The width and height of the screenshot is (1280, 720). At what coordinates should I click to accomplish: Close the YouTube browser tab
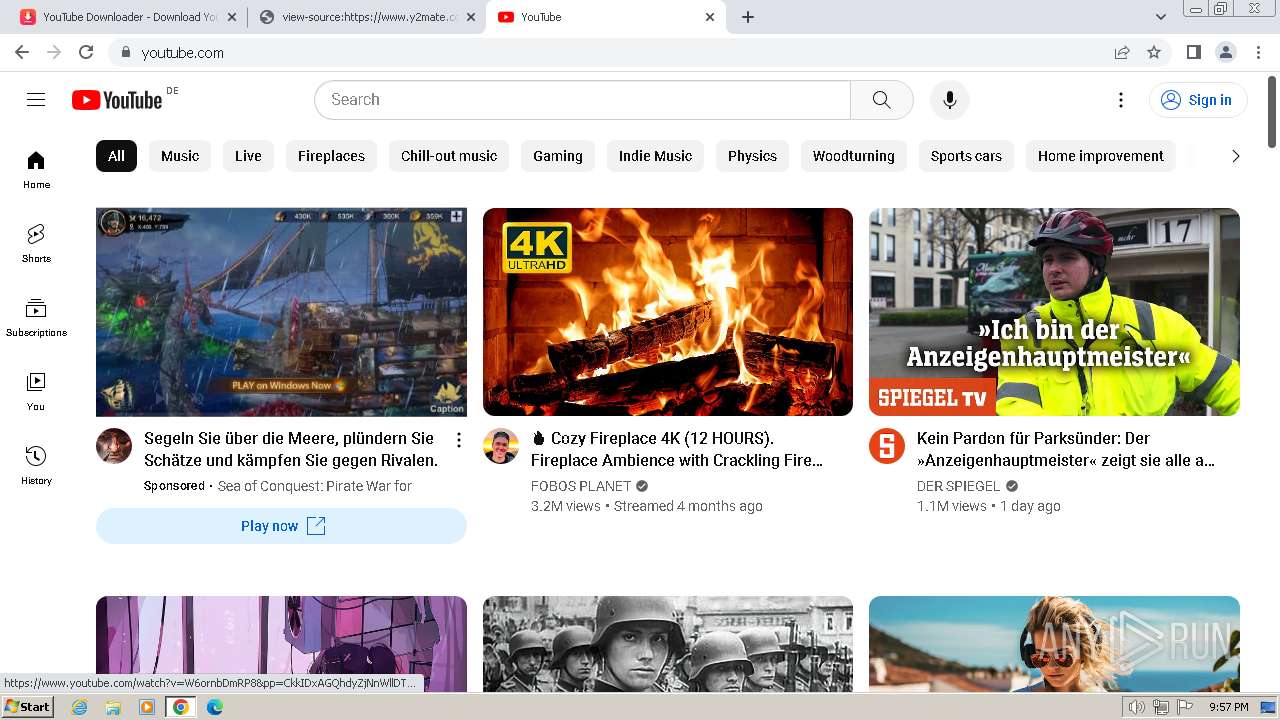[710, 17]
